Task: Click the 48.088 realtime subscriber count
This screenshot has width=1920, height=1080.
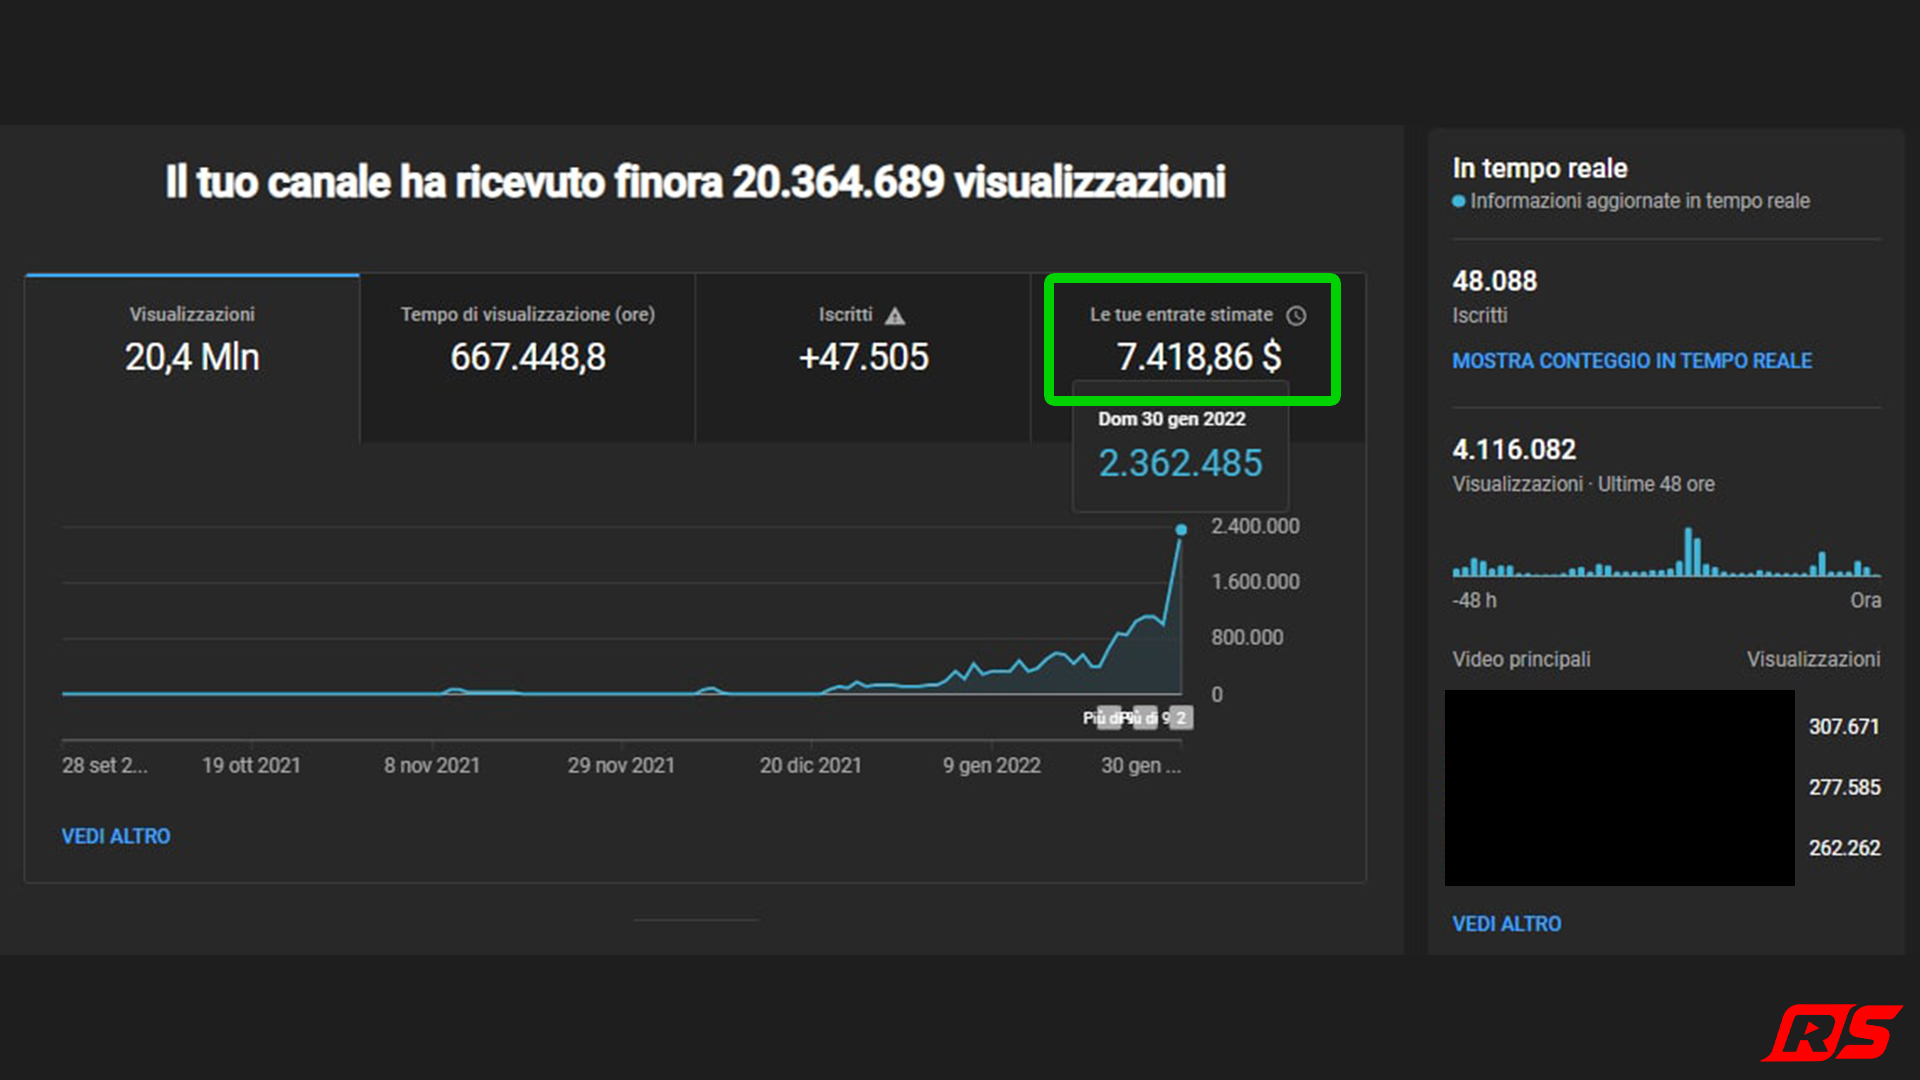Action: 1494,281
